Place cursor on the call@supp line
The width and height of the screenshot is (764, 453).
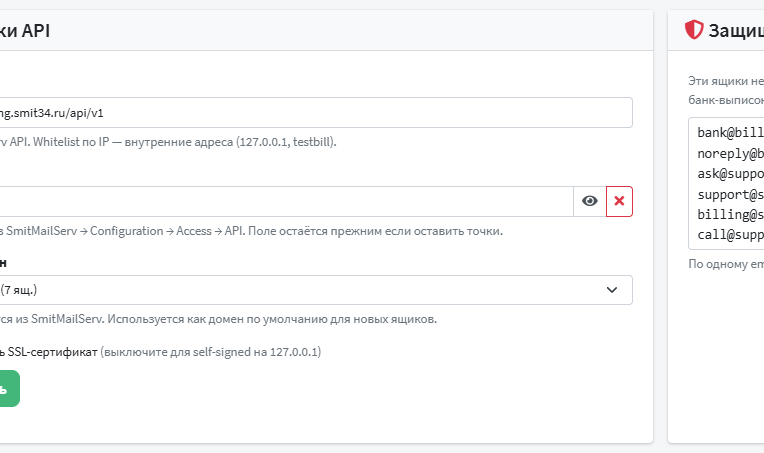pyautogui.click(x=730, y=235)
